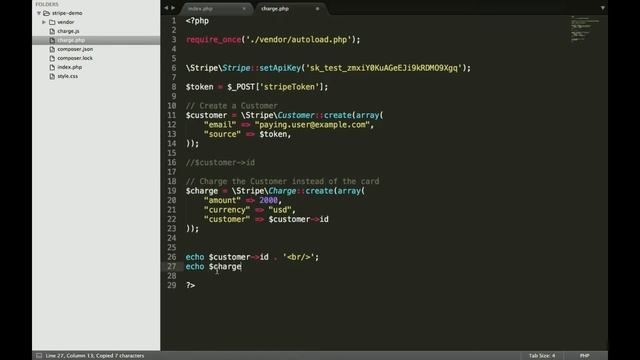This screenshot has width=640, height=360.
Task: Open charge.php from the sidebar
Action: (x=71, y=40)
